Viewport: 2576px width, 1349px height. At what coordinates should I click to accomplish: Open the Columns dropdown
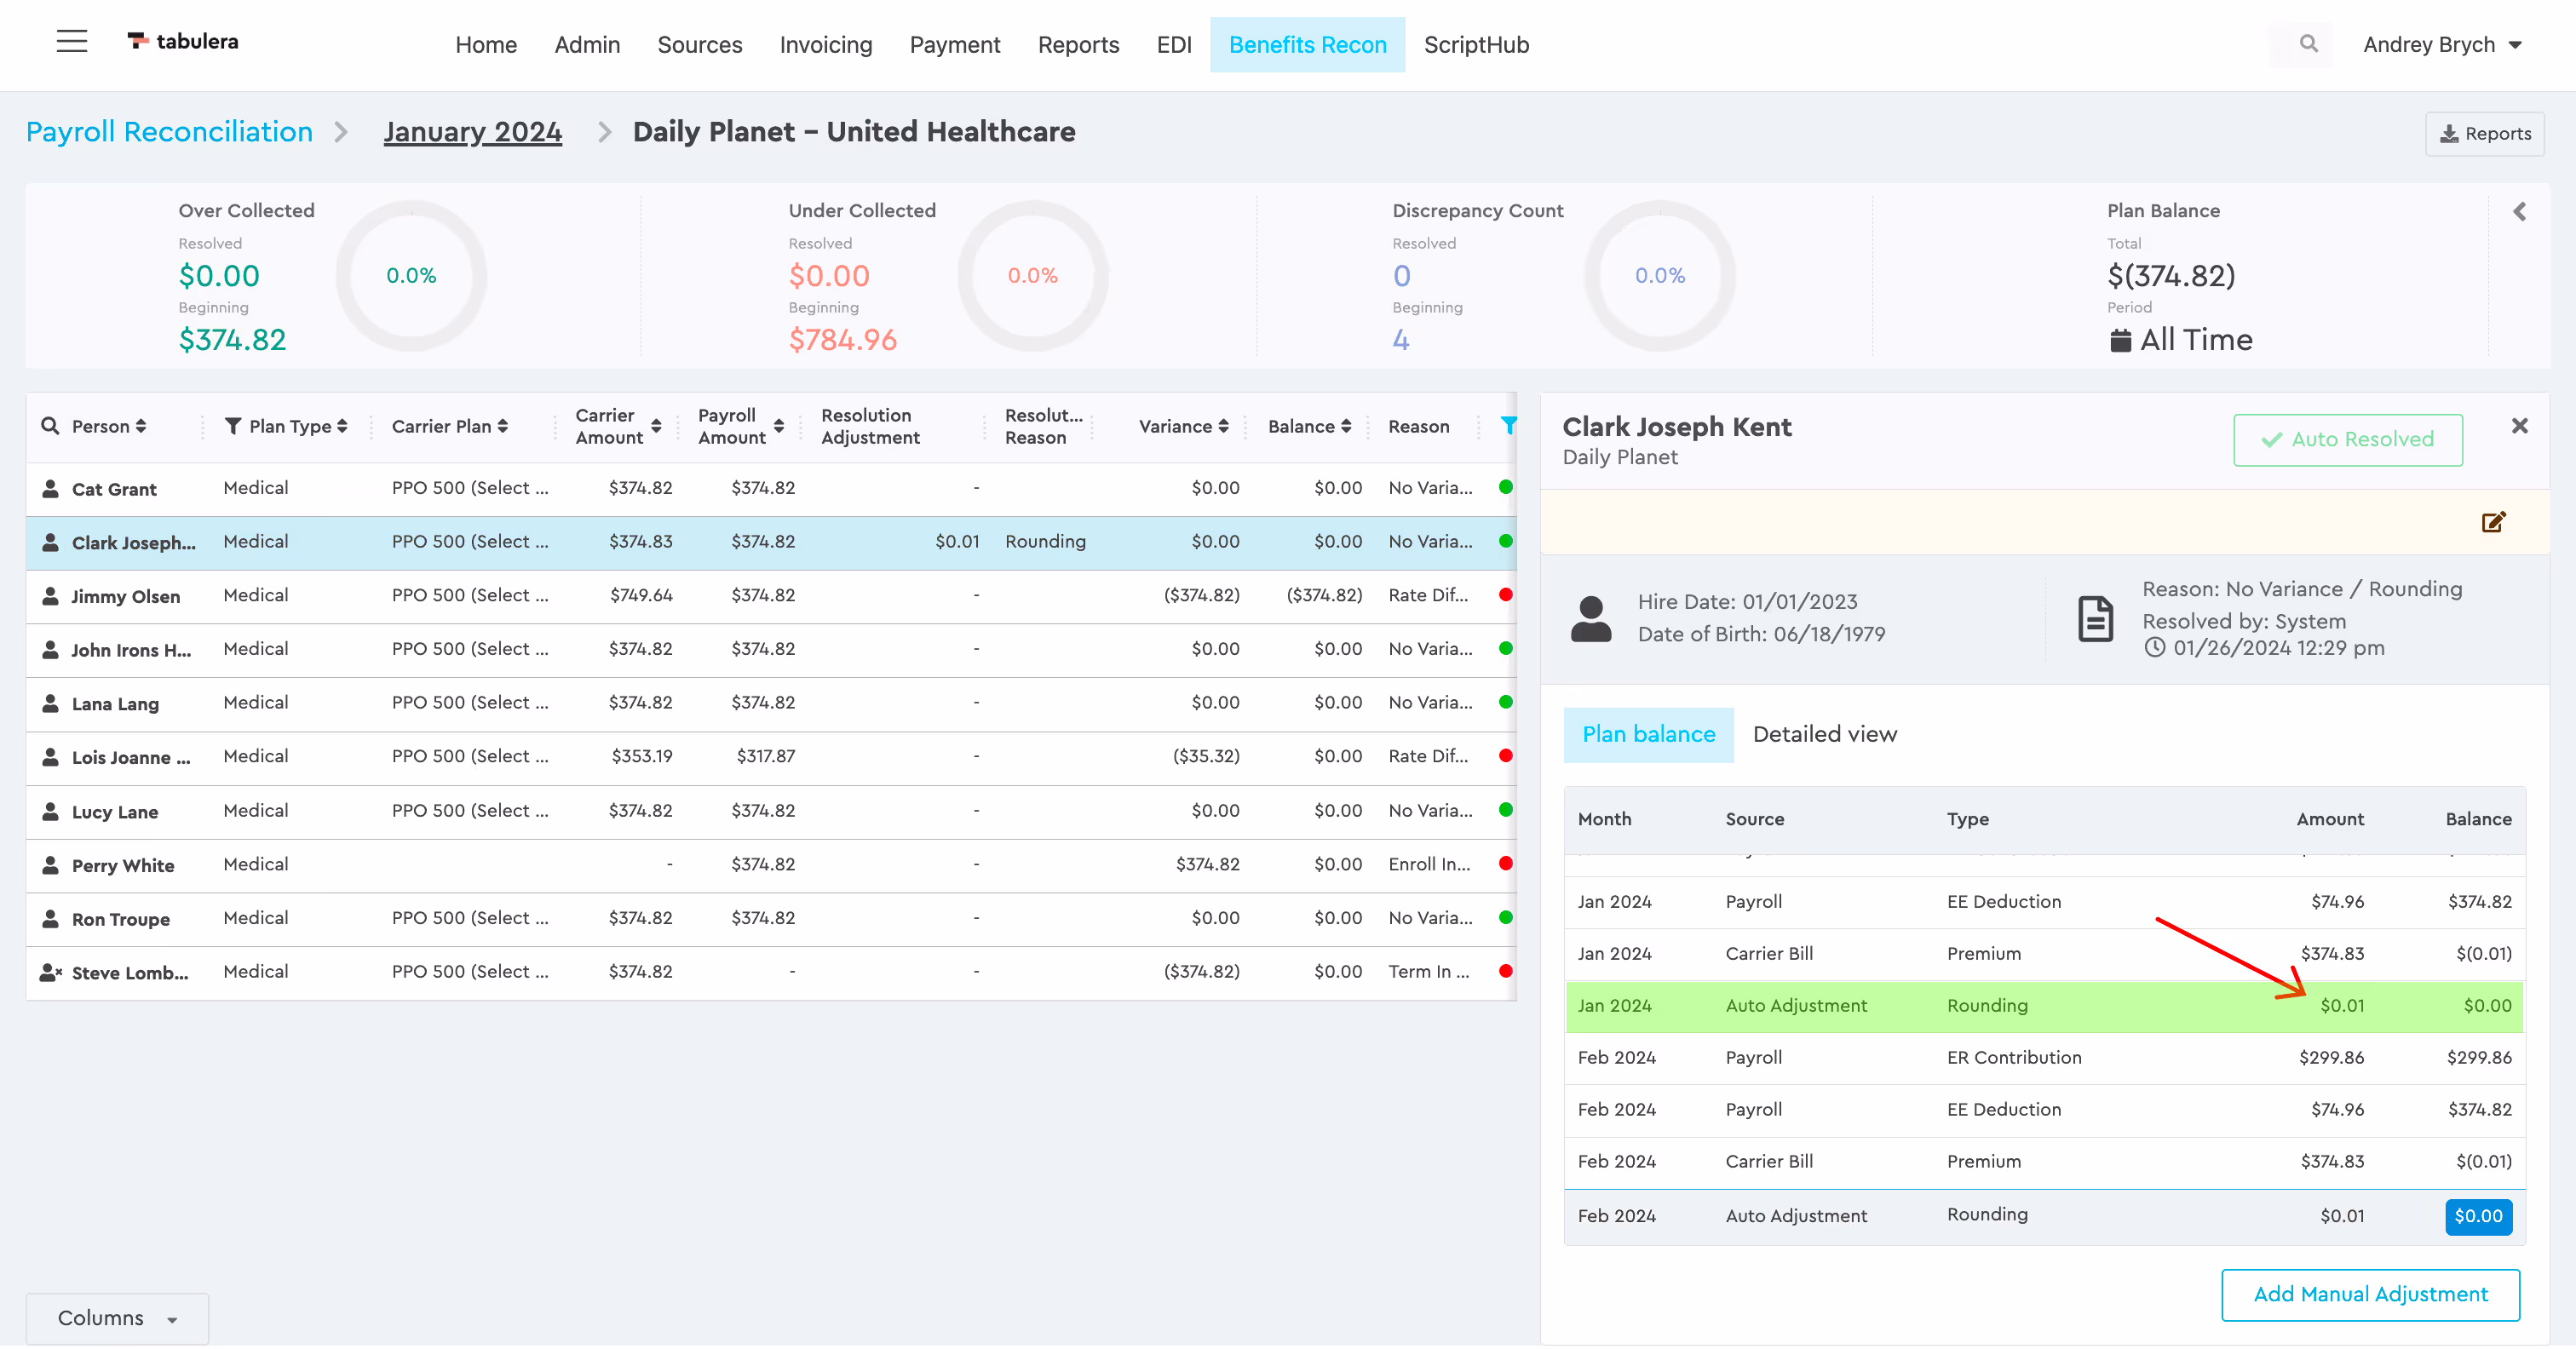117,1318
